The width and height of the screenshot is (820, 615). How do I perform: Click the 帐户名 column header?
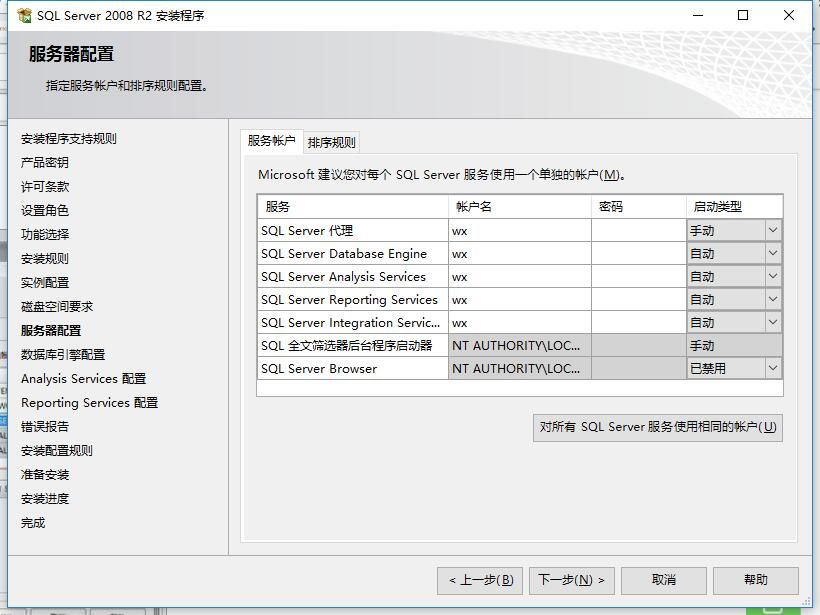pos(520,207)
